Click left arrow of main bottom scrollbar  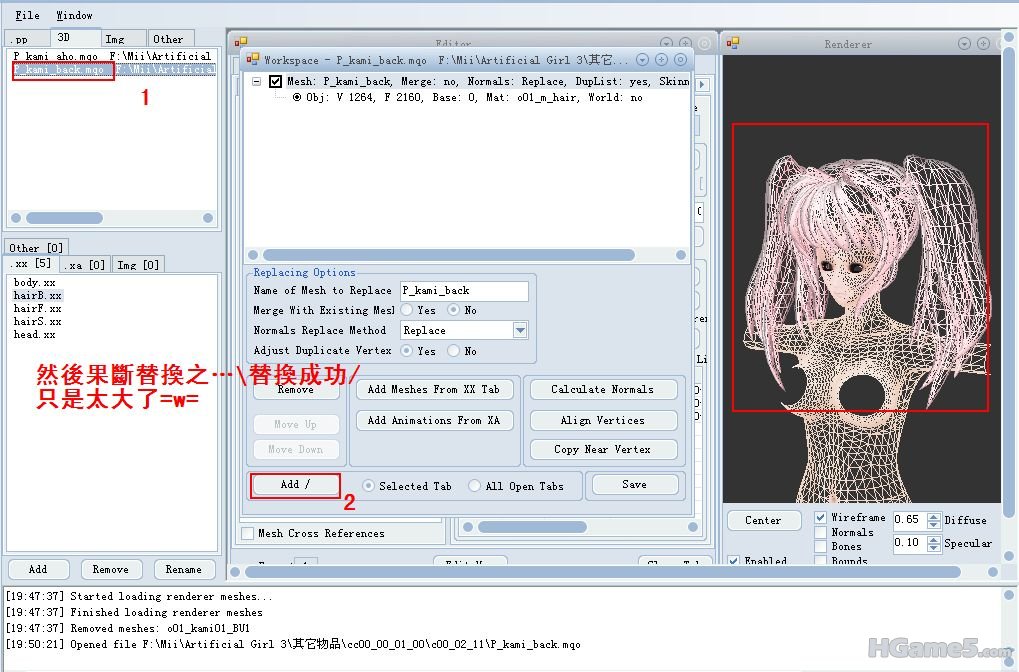(235, 572)
